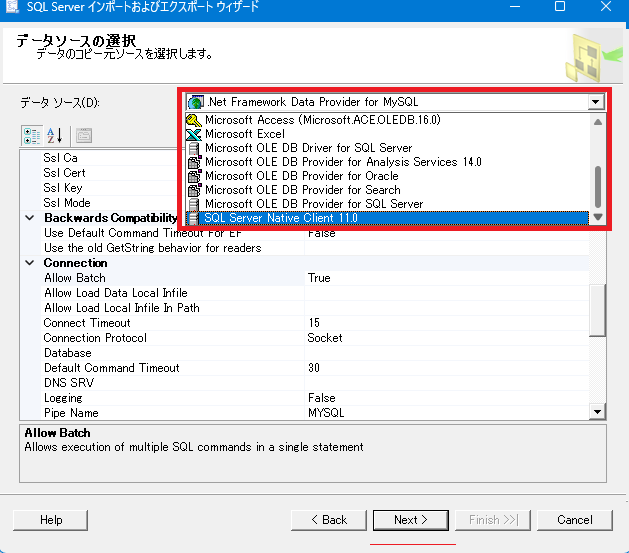
Task: Click the dropdown list scrollbar thumb
Action: tap(598, 187)
